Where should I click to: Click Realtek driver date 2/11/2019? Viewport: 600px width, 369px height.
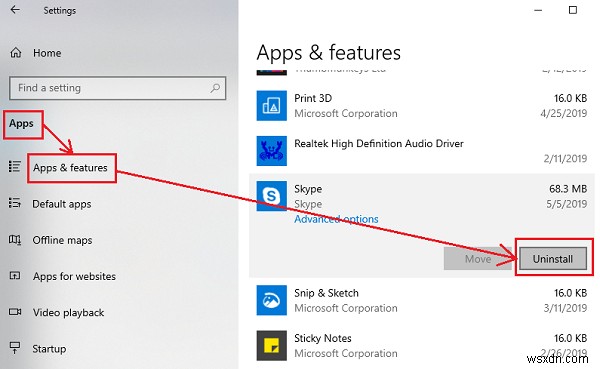tap(565, 158)
